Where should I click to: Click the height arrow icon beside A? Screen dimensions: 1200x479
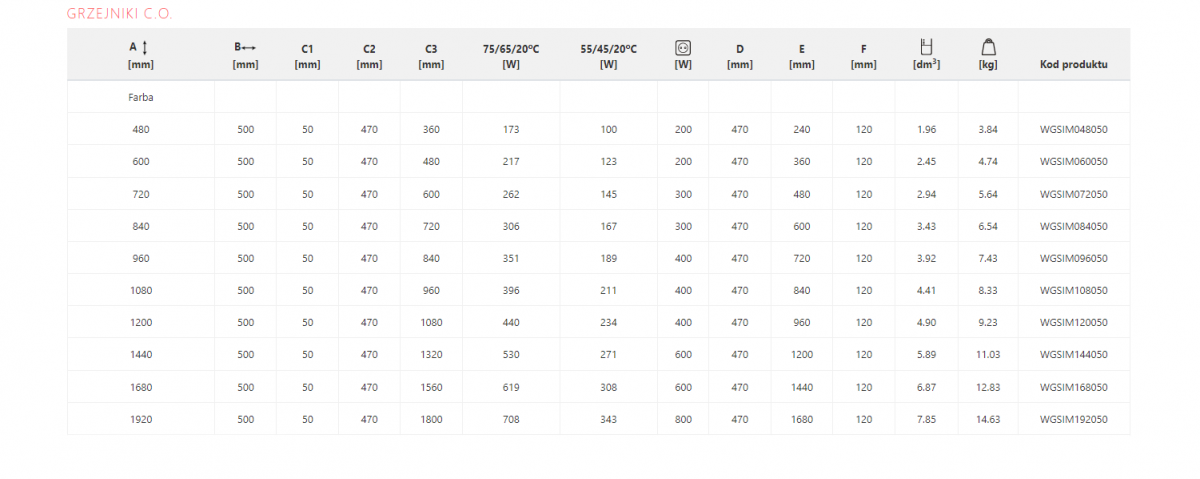click(x=146, y=47)
